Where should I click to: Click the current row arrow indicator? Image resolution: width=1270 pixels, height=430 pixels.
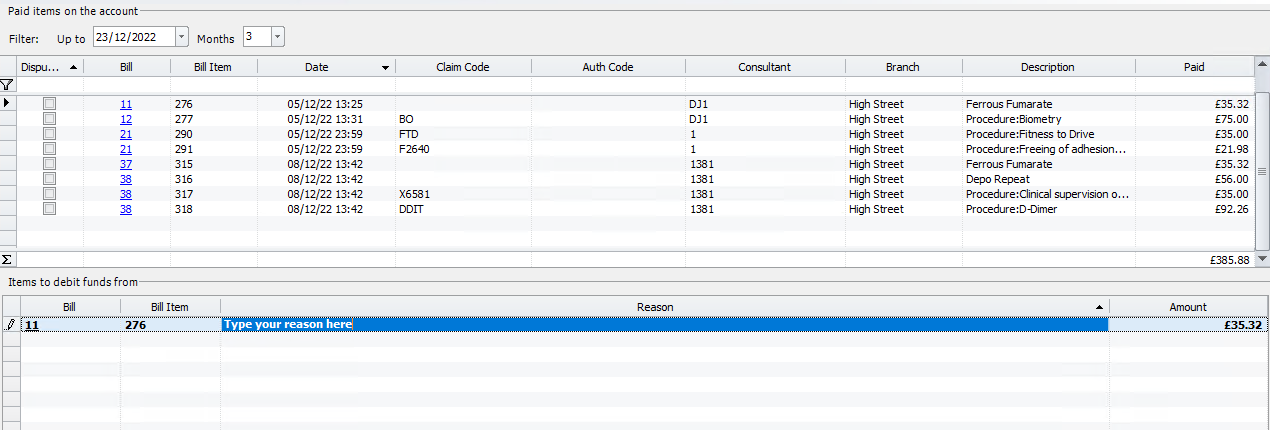(8, 103)
